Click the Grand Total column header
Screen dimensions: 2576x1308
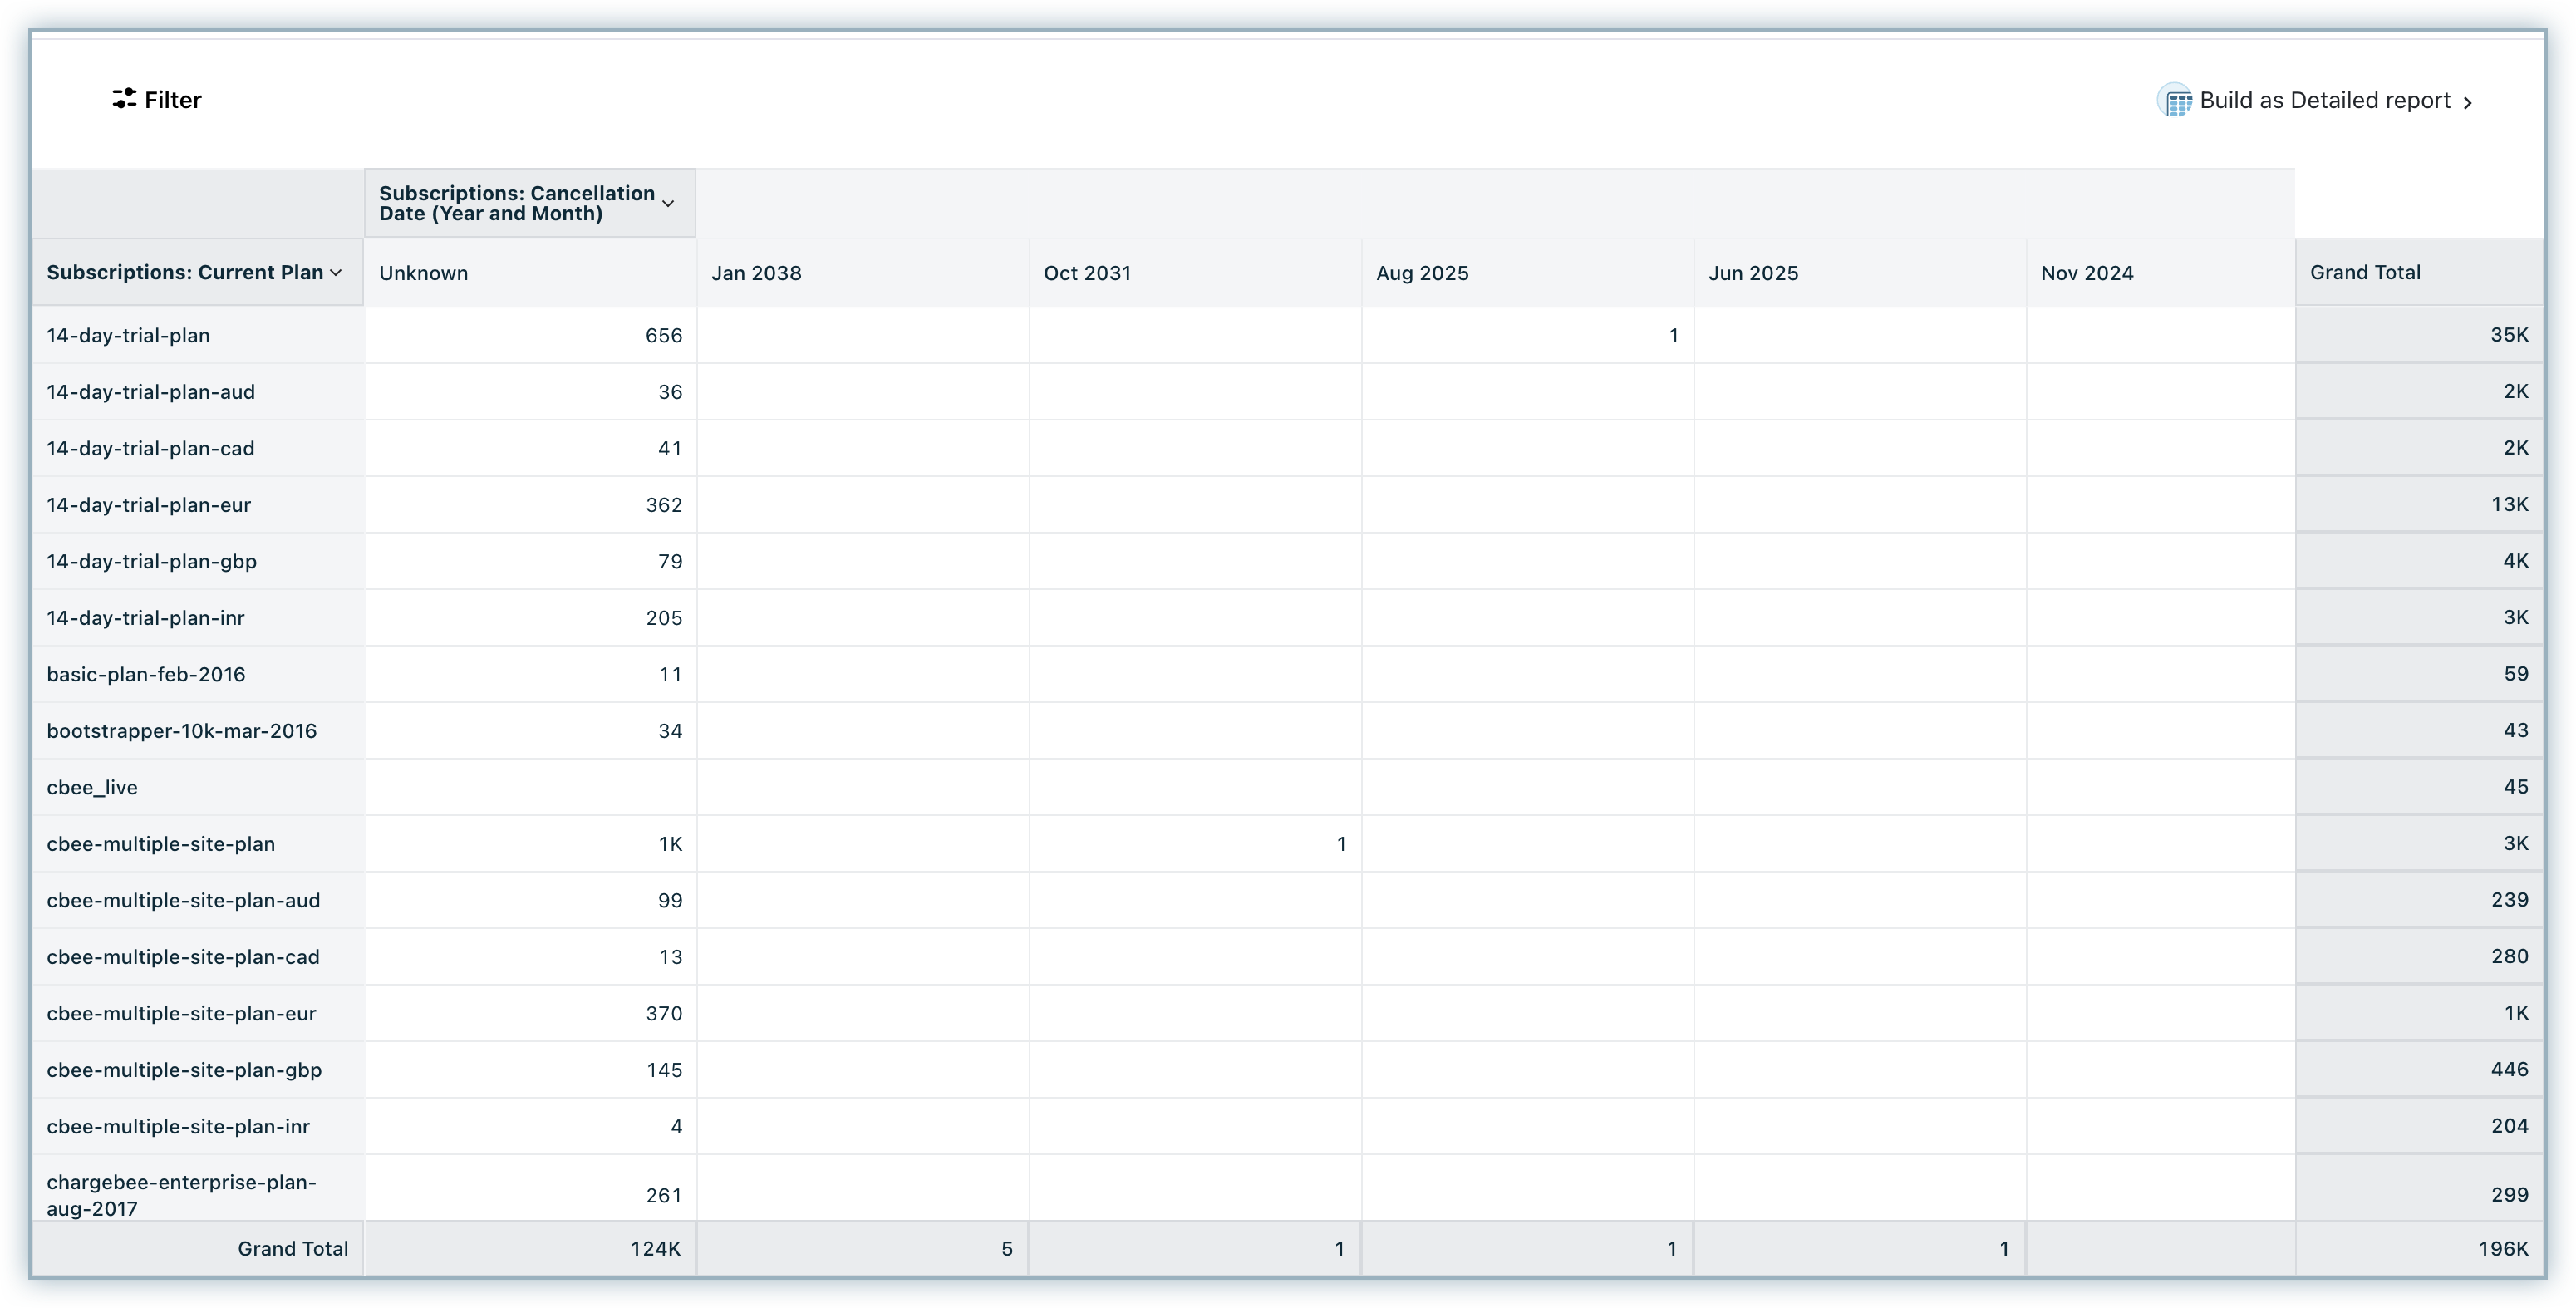tap(2365, 272)
